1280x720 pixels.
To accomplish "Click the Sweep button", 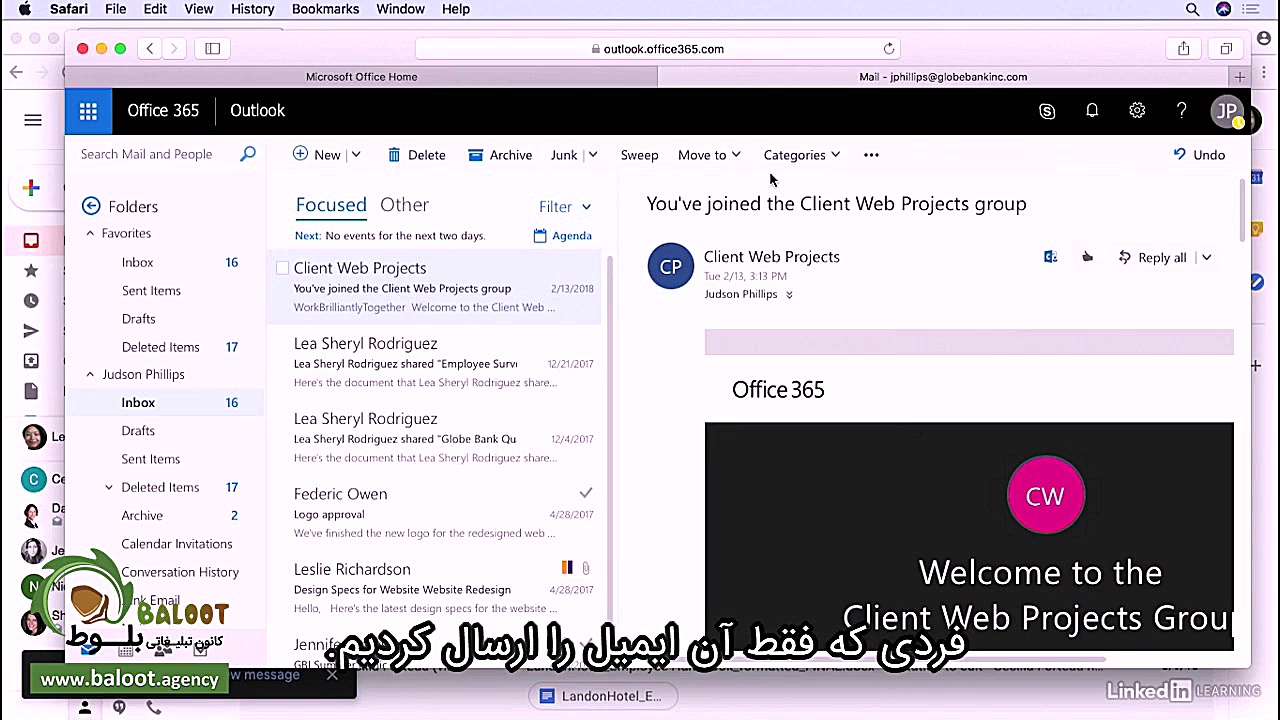I will point(639,155).
